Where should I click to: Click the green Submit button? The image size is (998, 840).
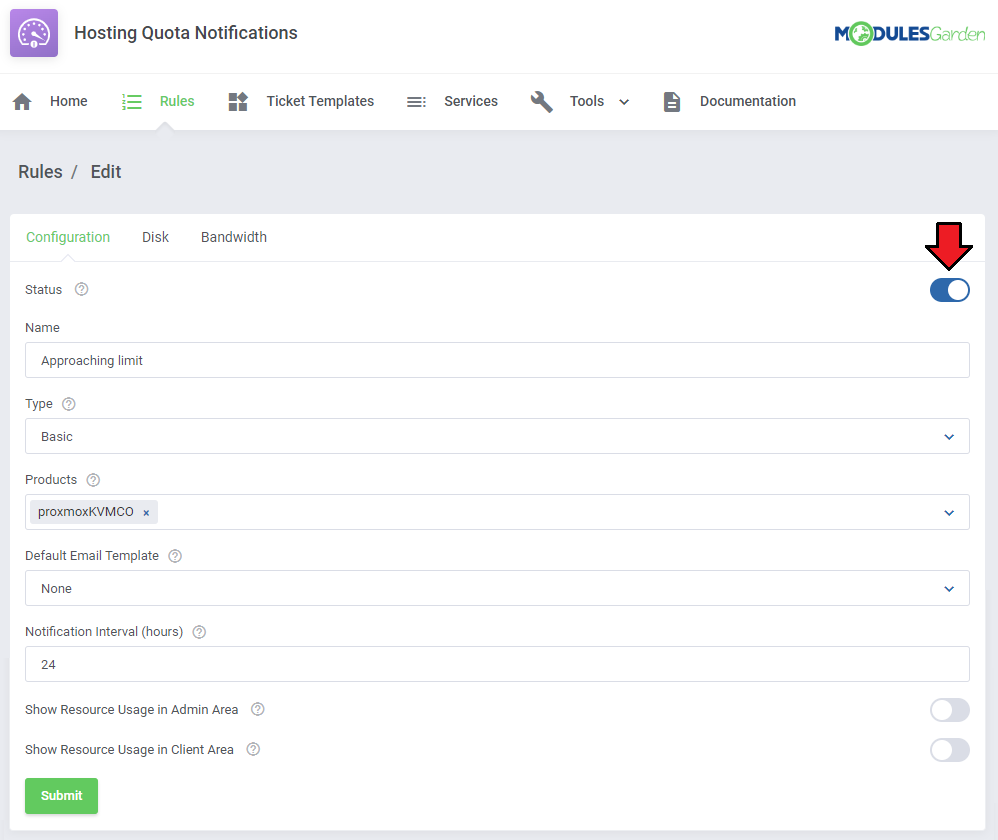coord(62,796)
